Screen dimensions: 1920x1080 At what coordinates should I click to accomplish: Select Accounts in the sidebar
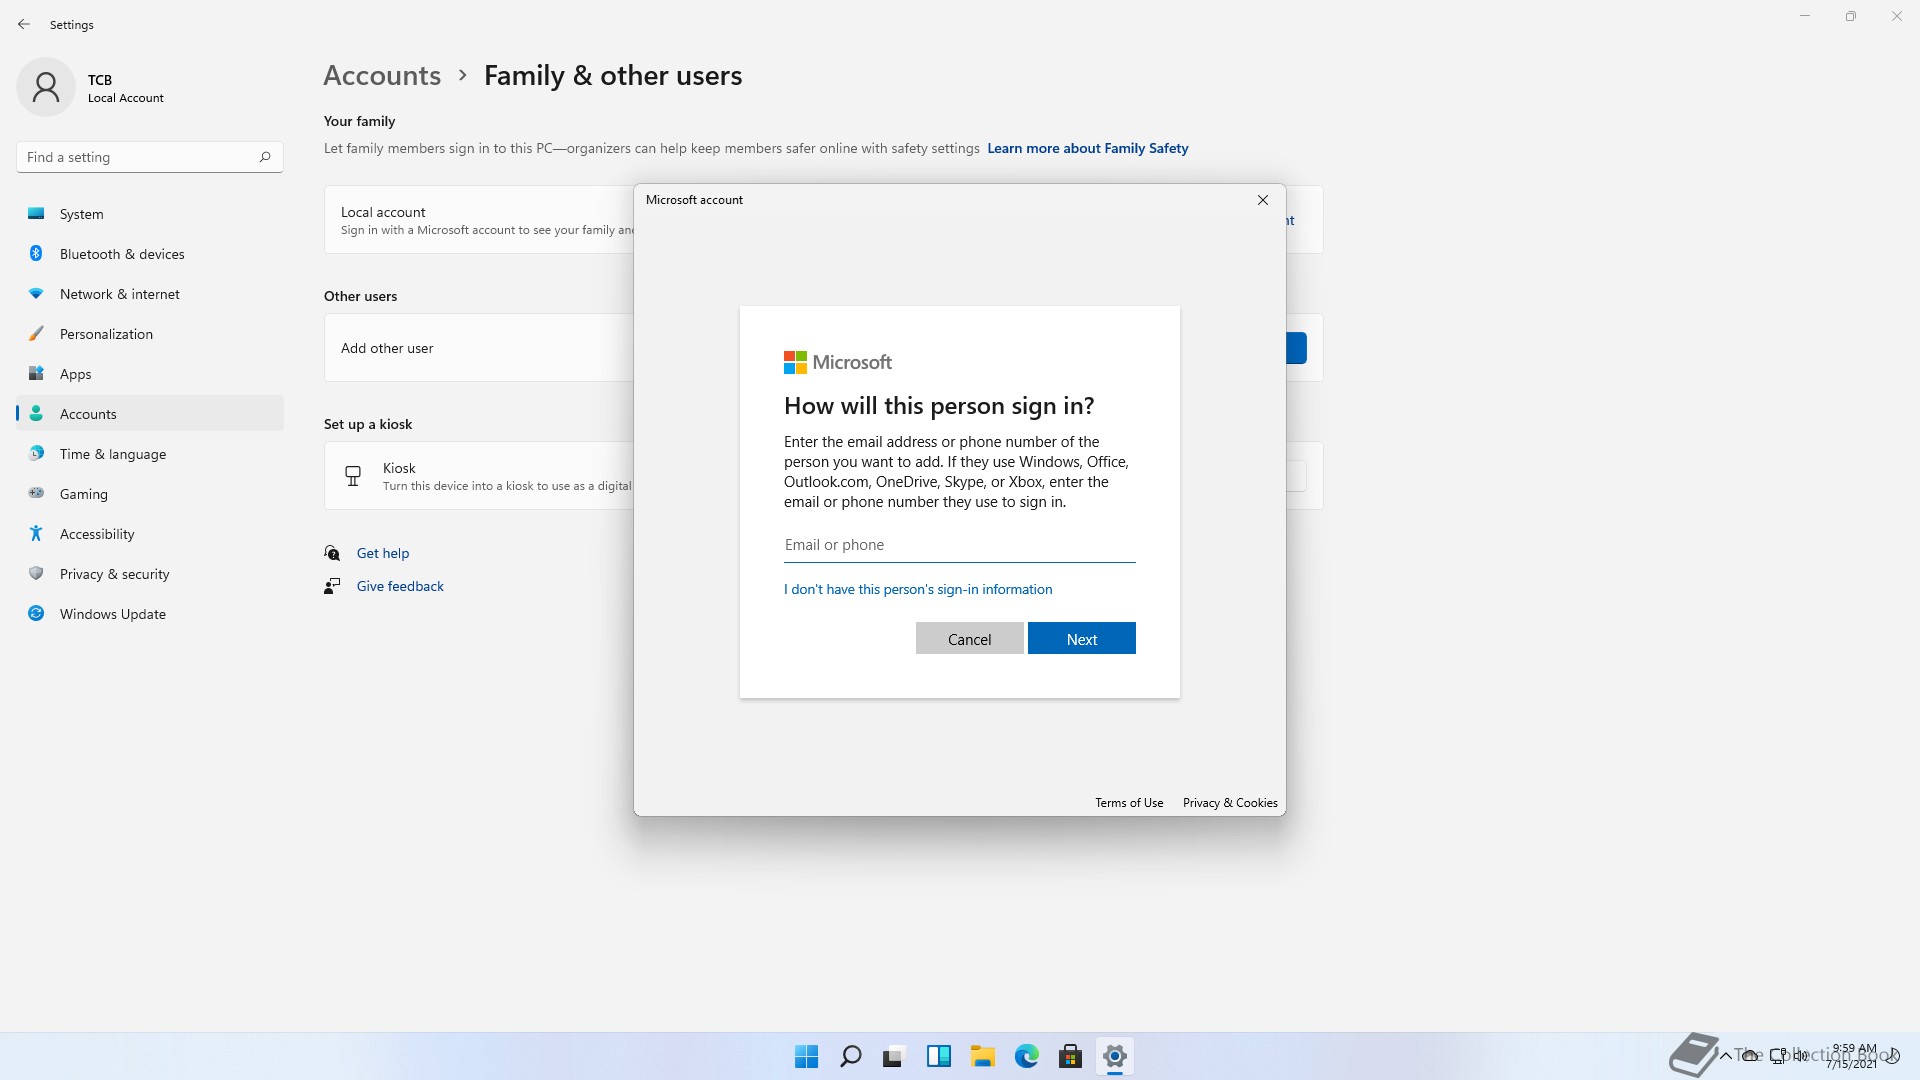click(150, 414)
